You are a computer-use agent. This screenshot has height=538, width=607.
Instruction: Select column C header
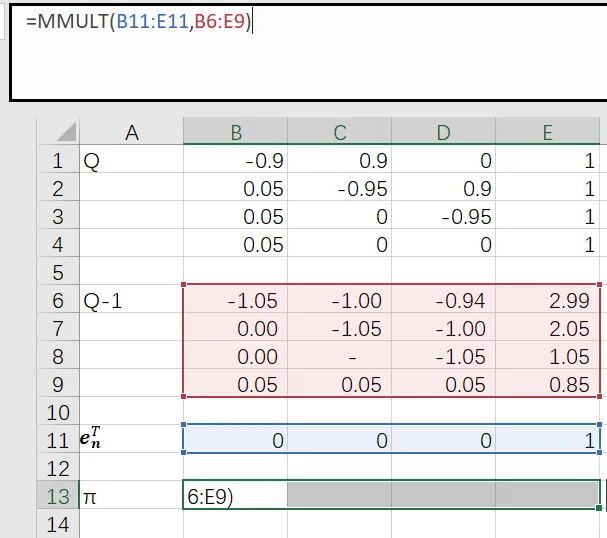click(339, 132)
